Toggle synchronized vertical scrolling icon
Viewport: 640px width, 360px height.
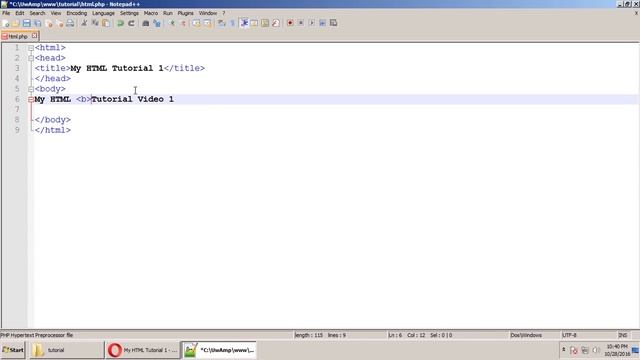click(197, 23)
